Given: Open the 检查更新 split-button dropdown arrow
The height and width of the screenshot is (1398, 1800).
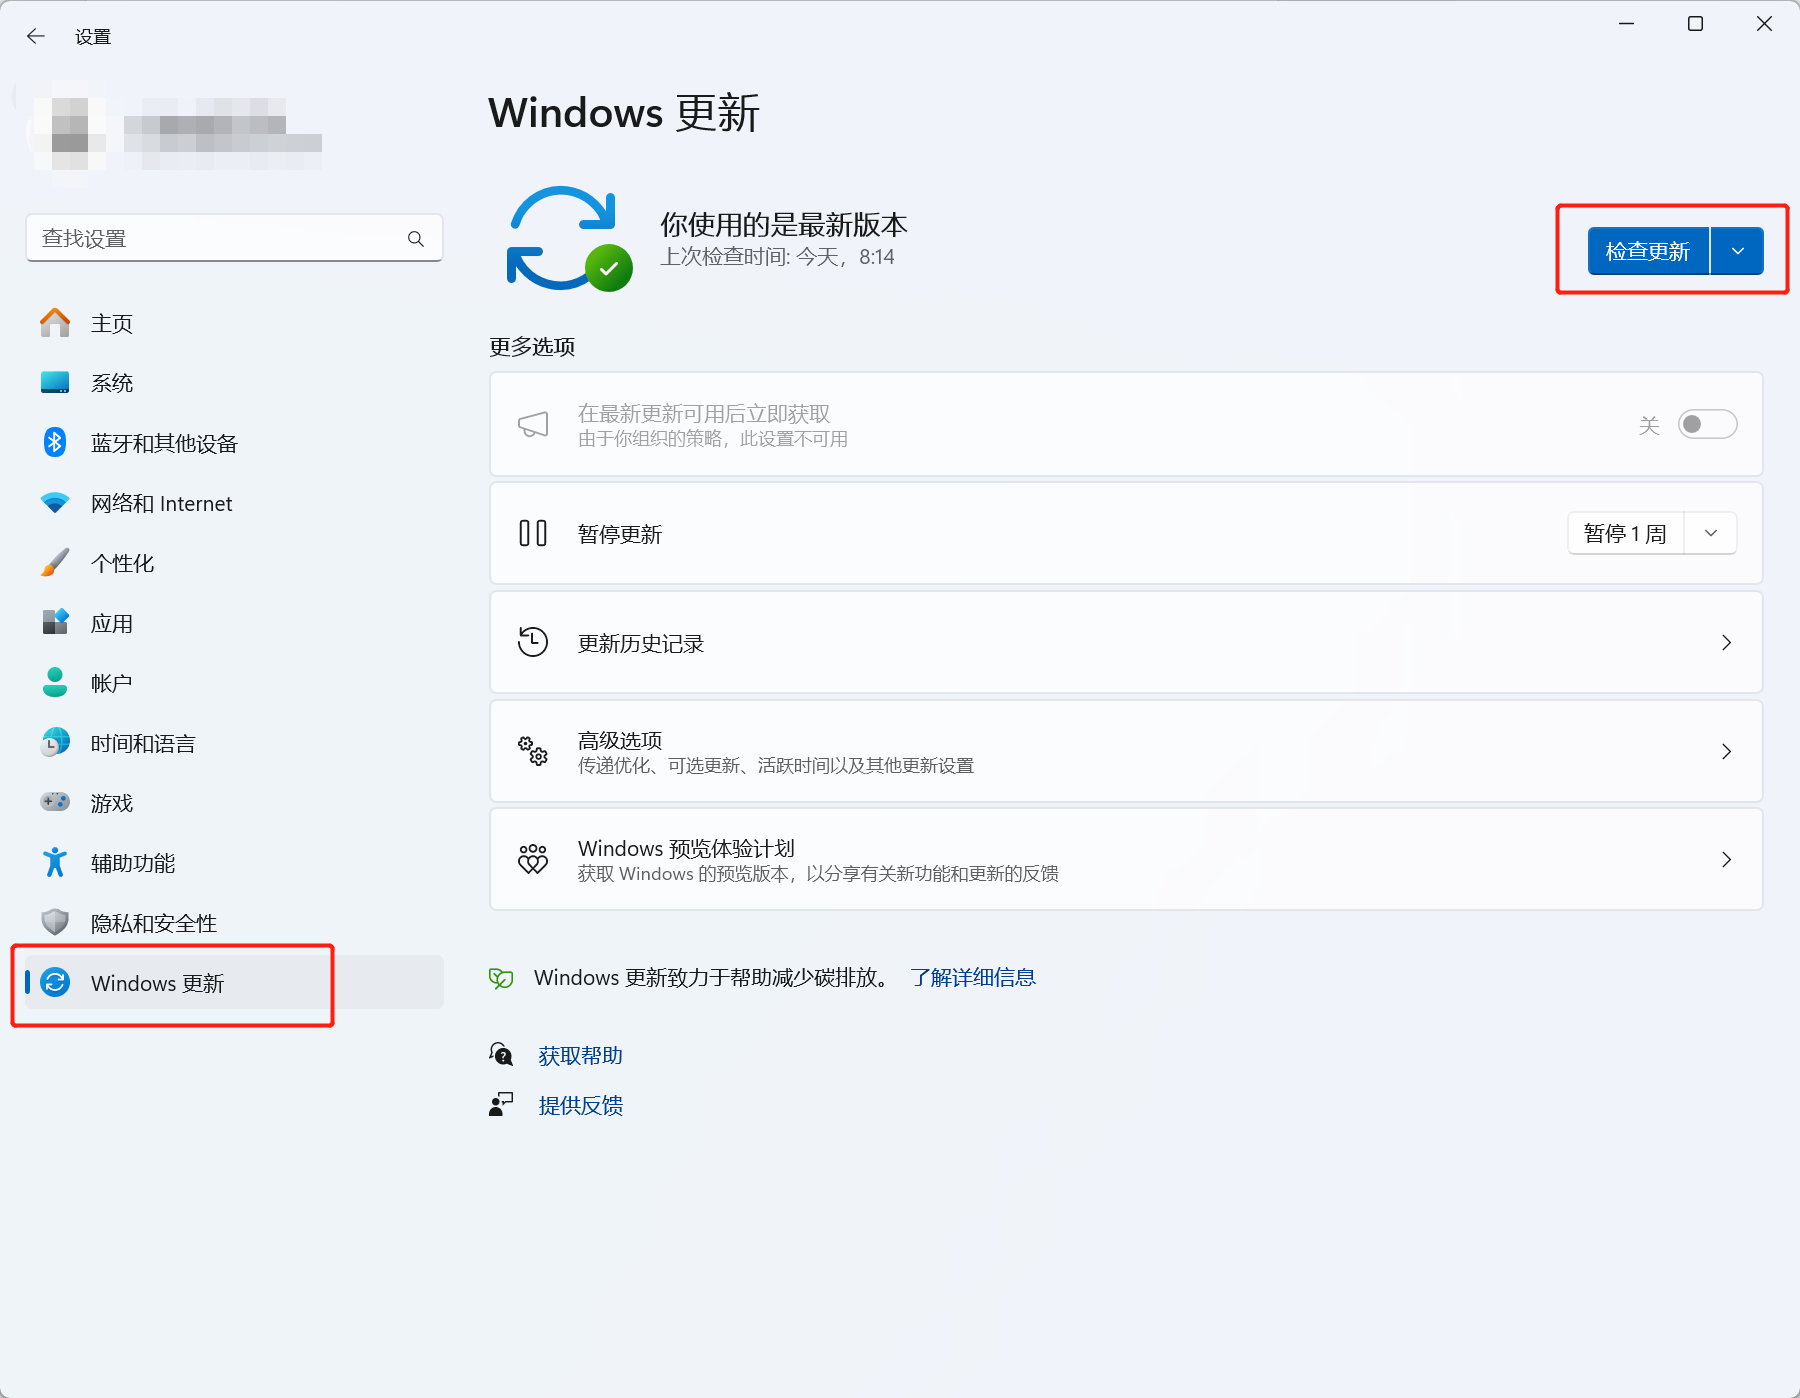Looking at the screenshot, I should tap(1738, 251).
